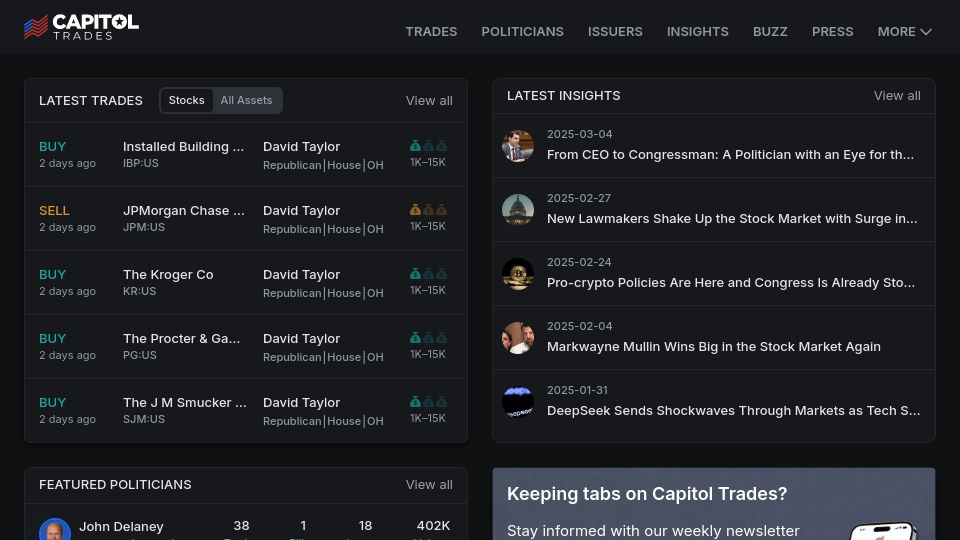
Task: Click SELL label on JPMorgan row
Action: click(54, 210)
